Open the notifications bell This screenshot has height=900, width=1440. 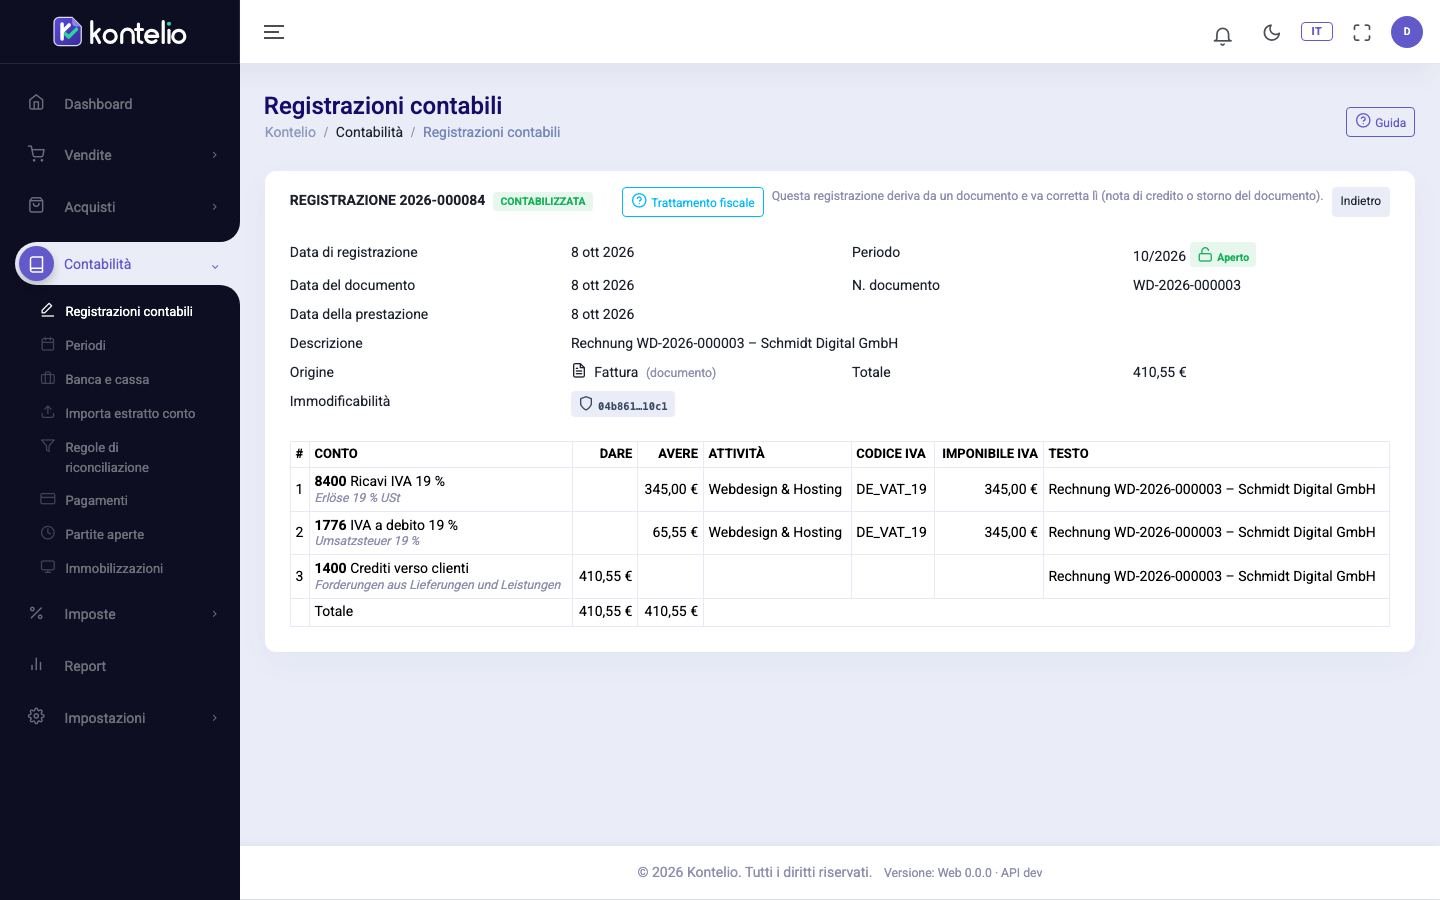1222,36
